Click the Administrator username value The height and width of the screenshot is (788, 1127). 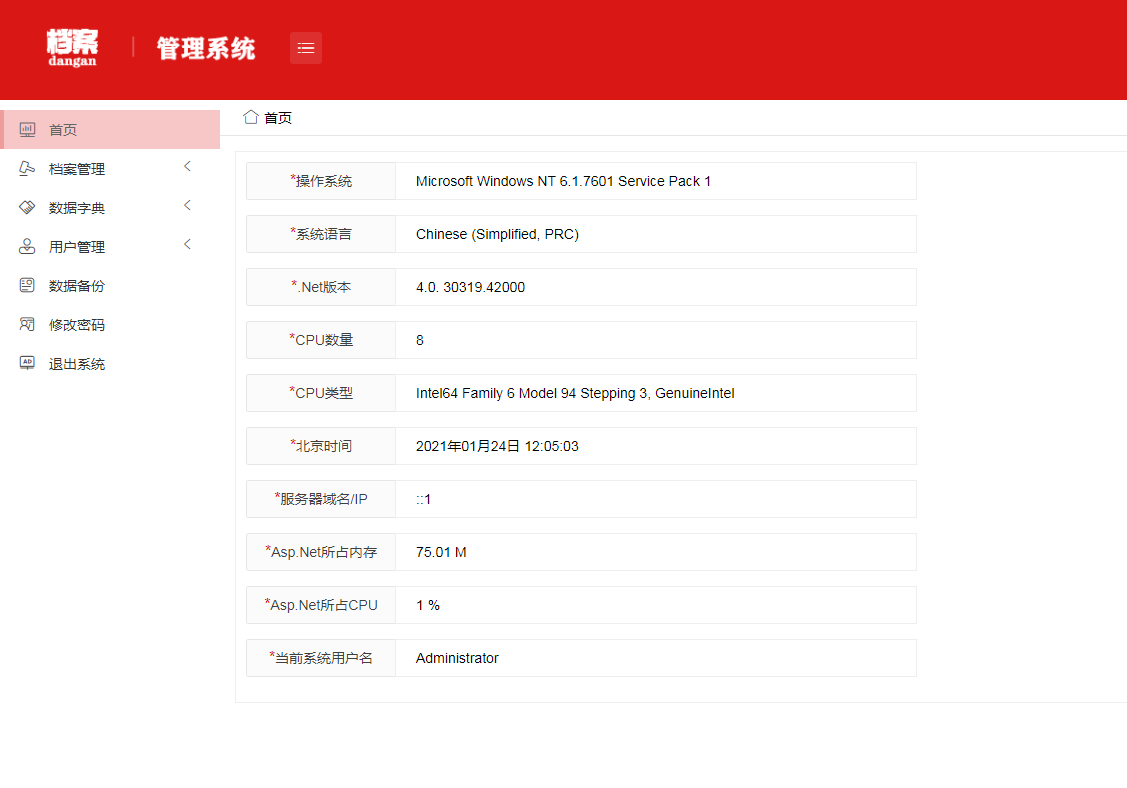pyautogui.click(x=655, y=658)
